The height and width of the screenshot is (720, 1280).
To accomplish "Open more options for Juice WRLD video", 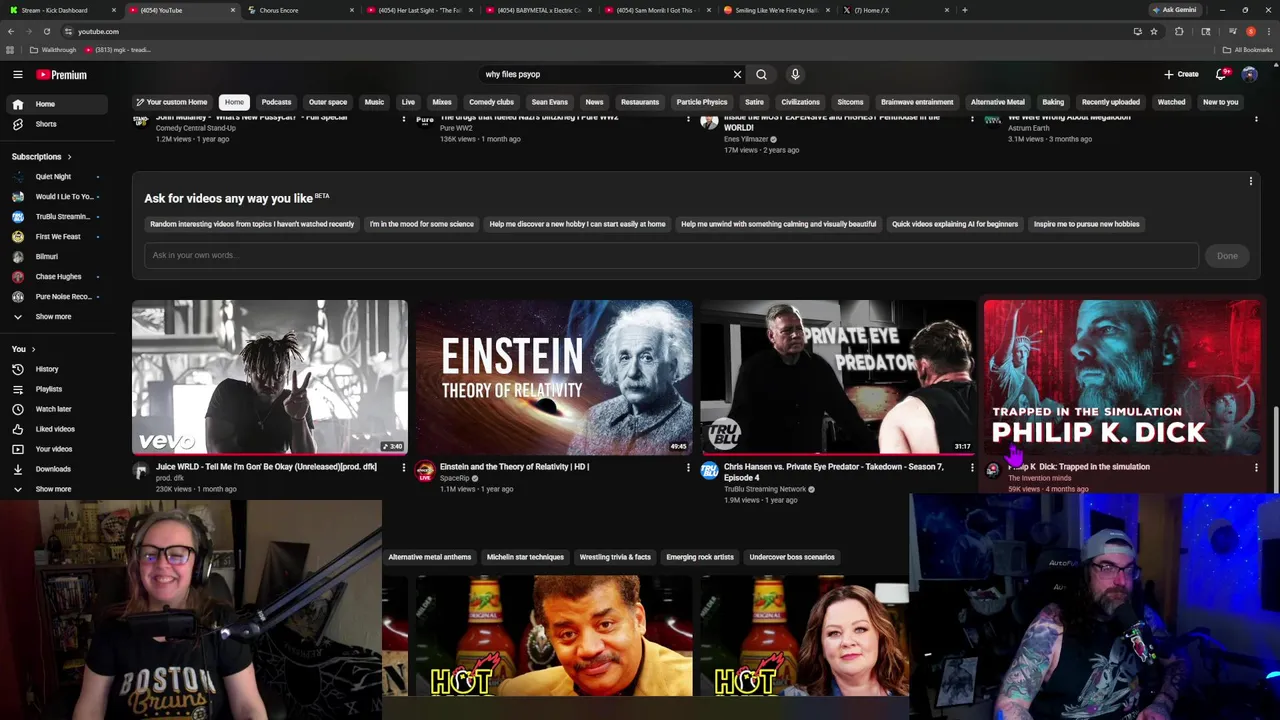I will point(404,467).
